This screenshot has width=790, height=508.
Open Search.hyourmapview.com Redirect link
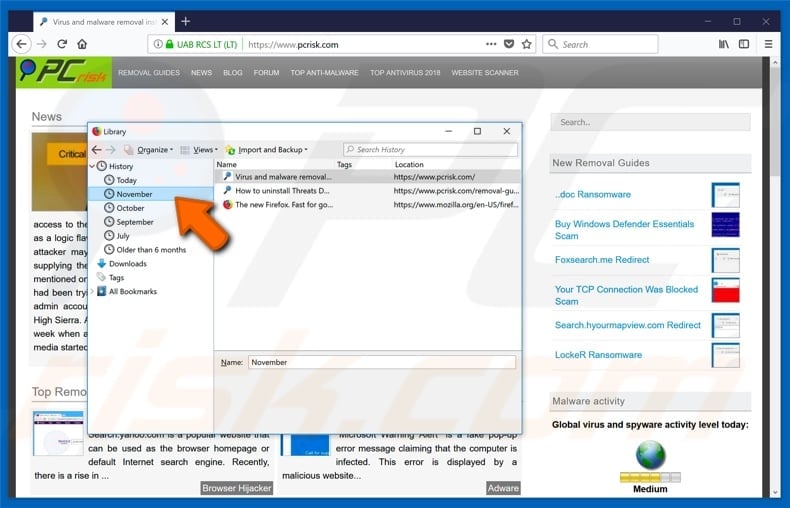(x=628, y=325)
